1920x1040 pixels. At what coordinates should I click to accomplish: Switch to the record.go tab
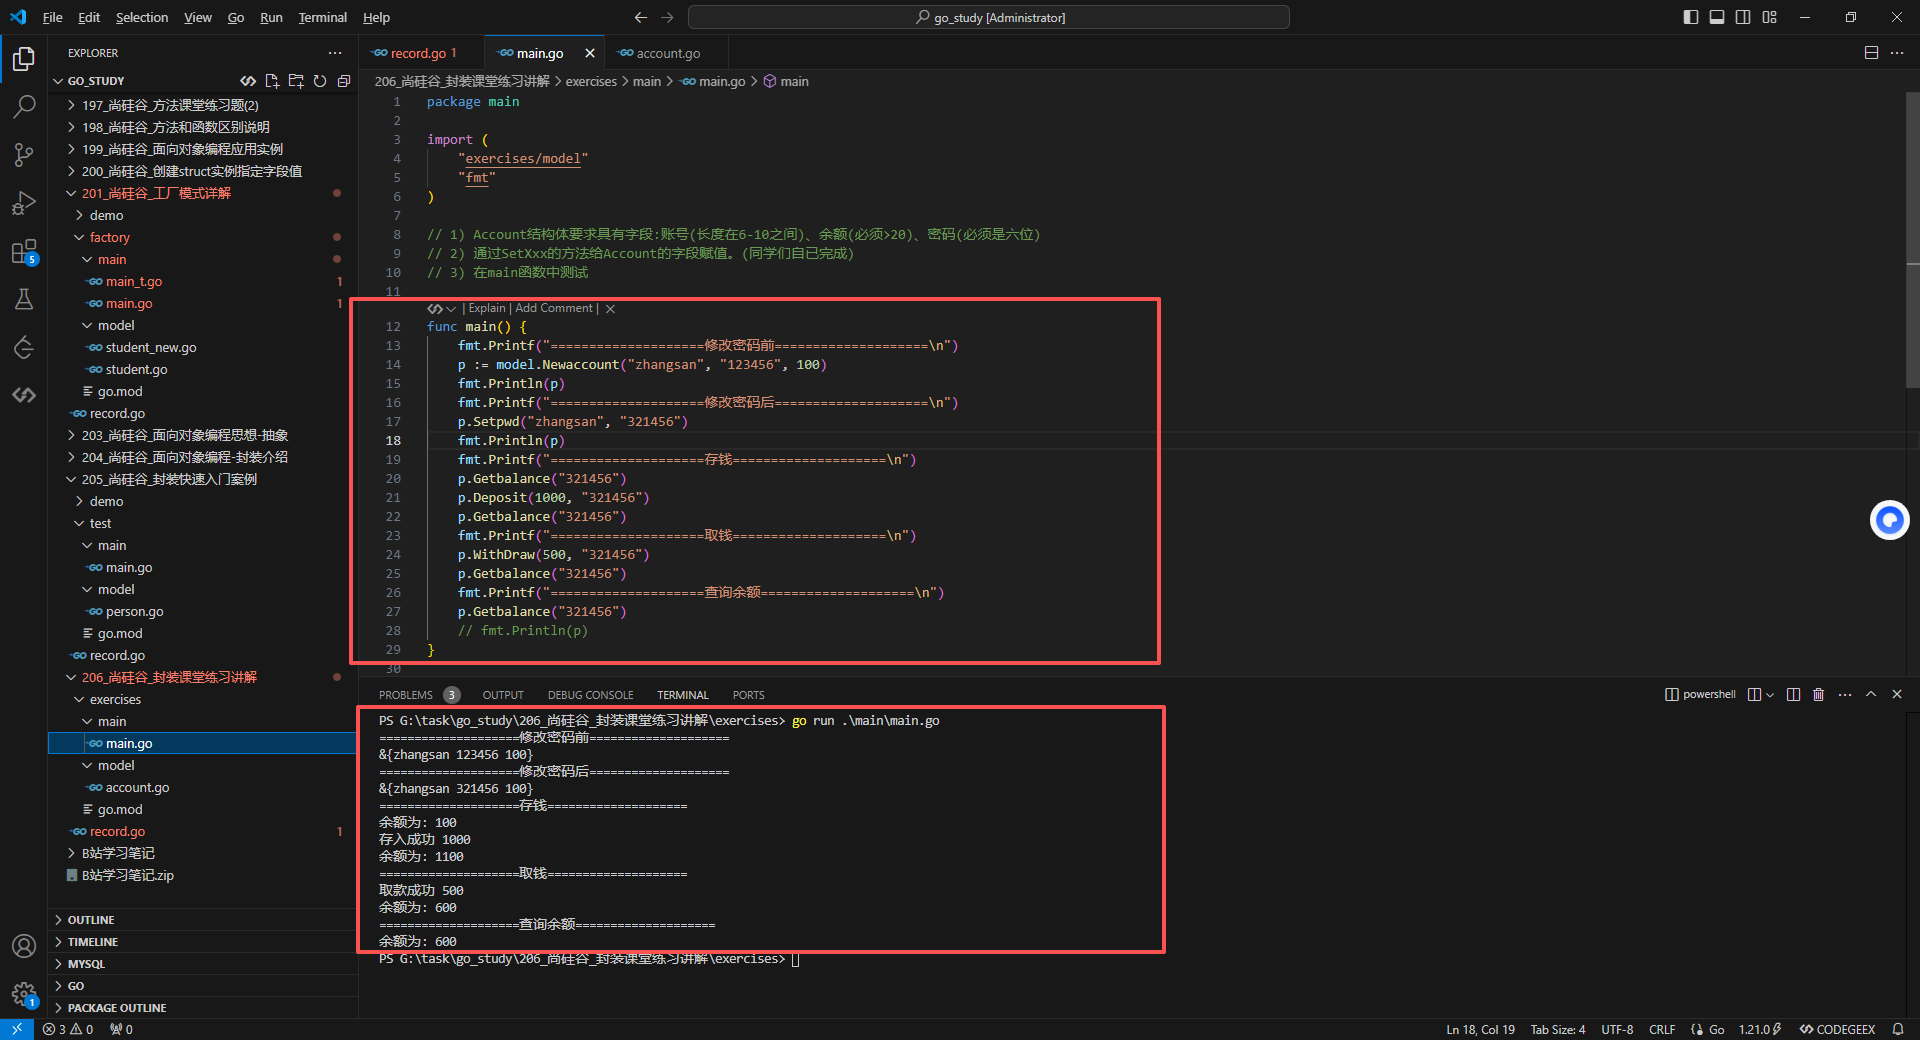[422, 53]
